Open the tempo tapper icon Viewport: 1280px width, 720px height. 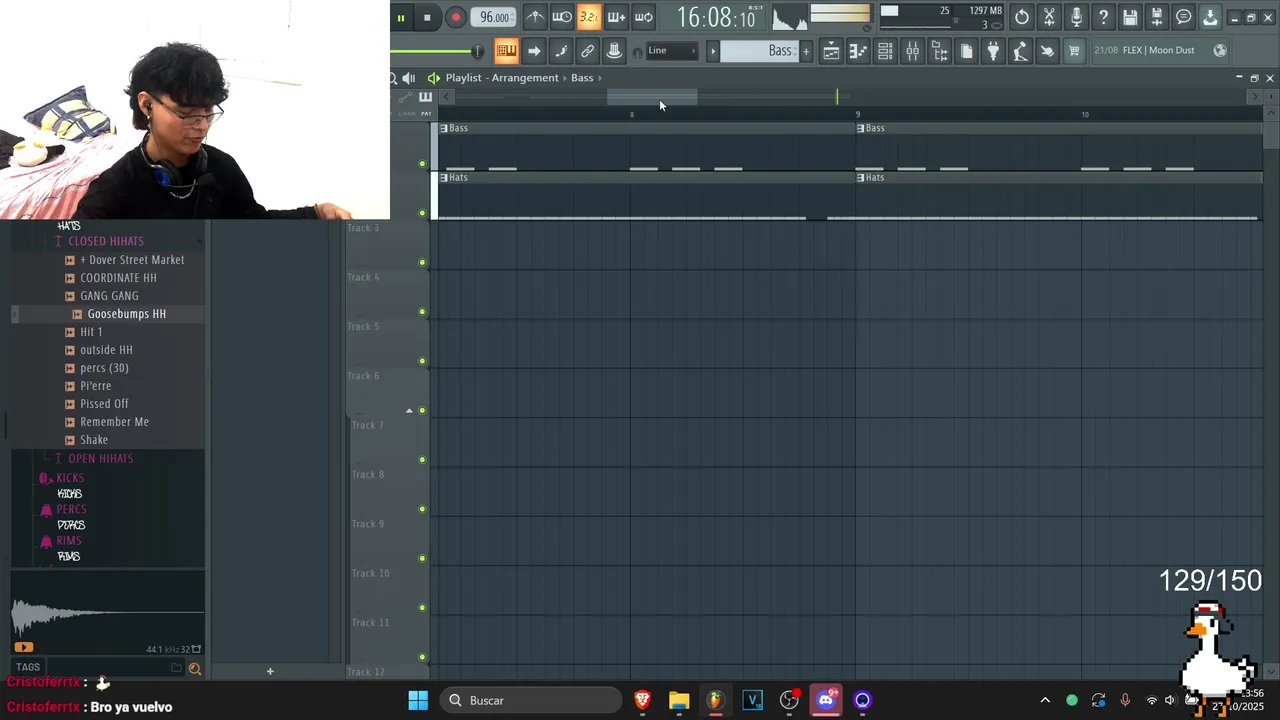[x=1020, y=51]
